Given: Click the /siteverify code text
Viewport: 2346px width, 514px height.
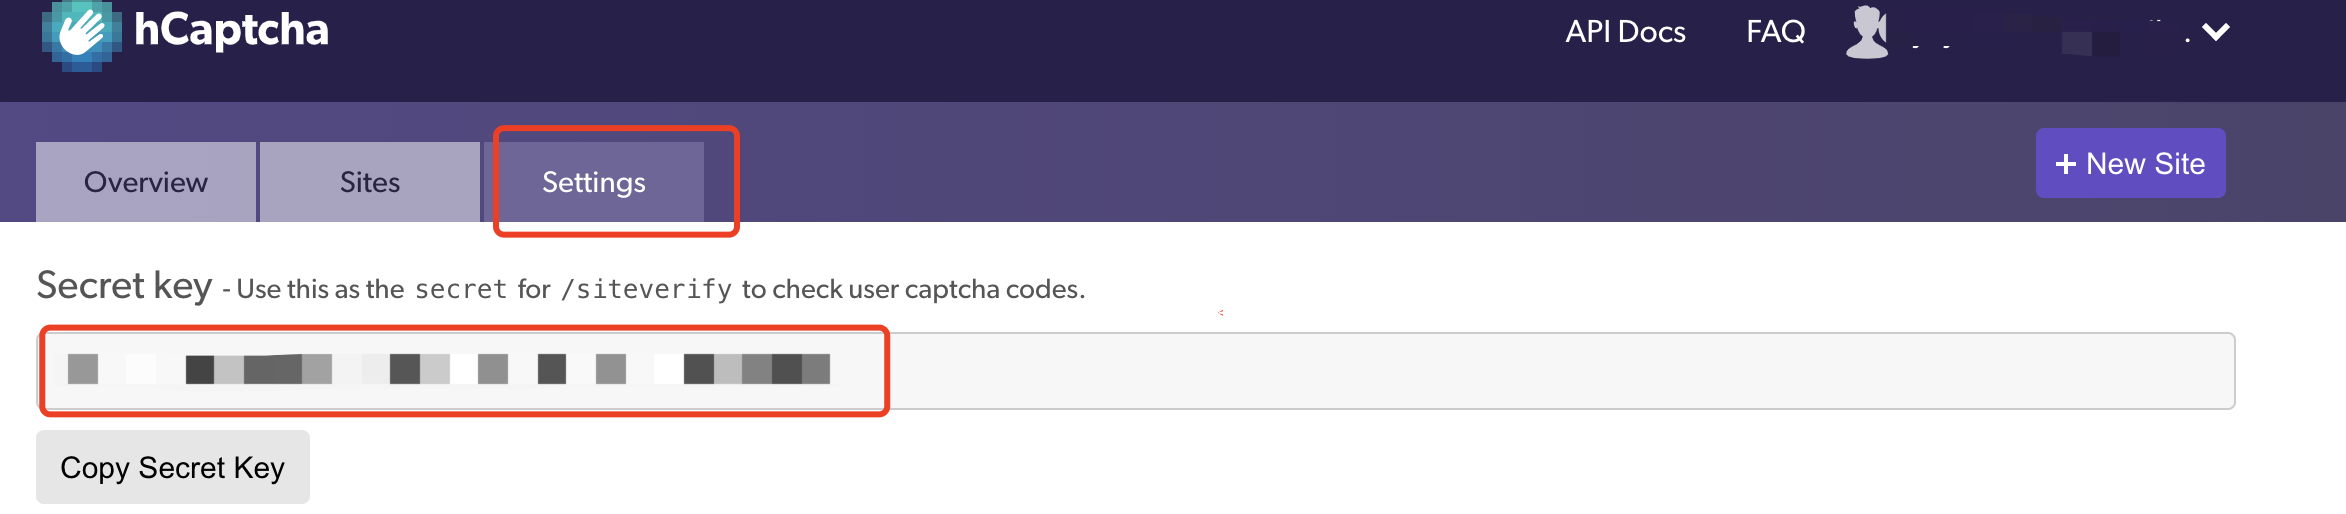Looking at the screenshot, I should pos(646,289).
